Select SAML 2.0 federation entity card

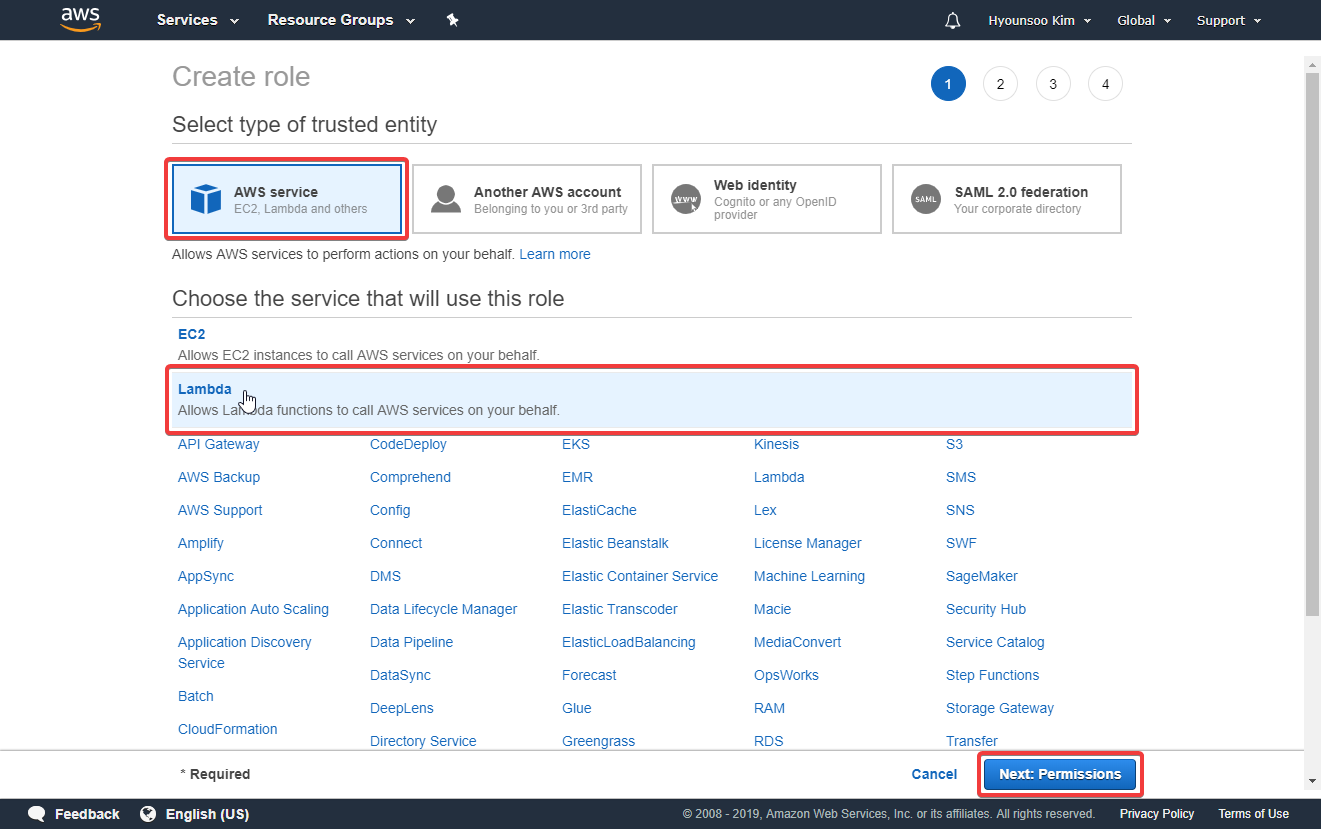pyautogui.click(x=1007, y=199)
